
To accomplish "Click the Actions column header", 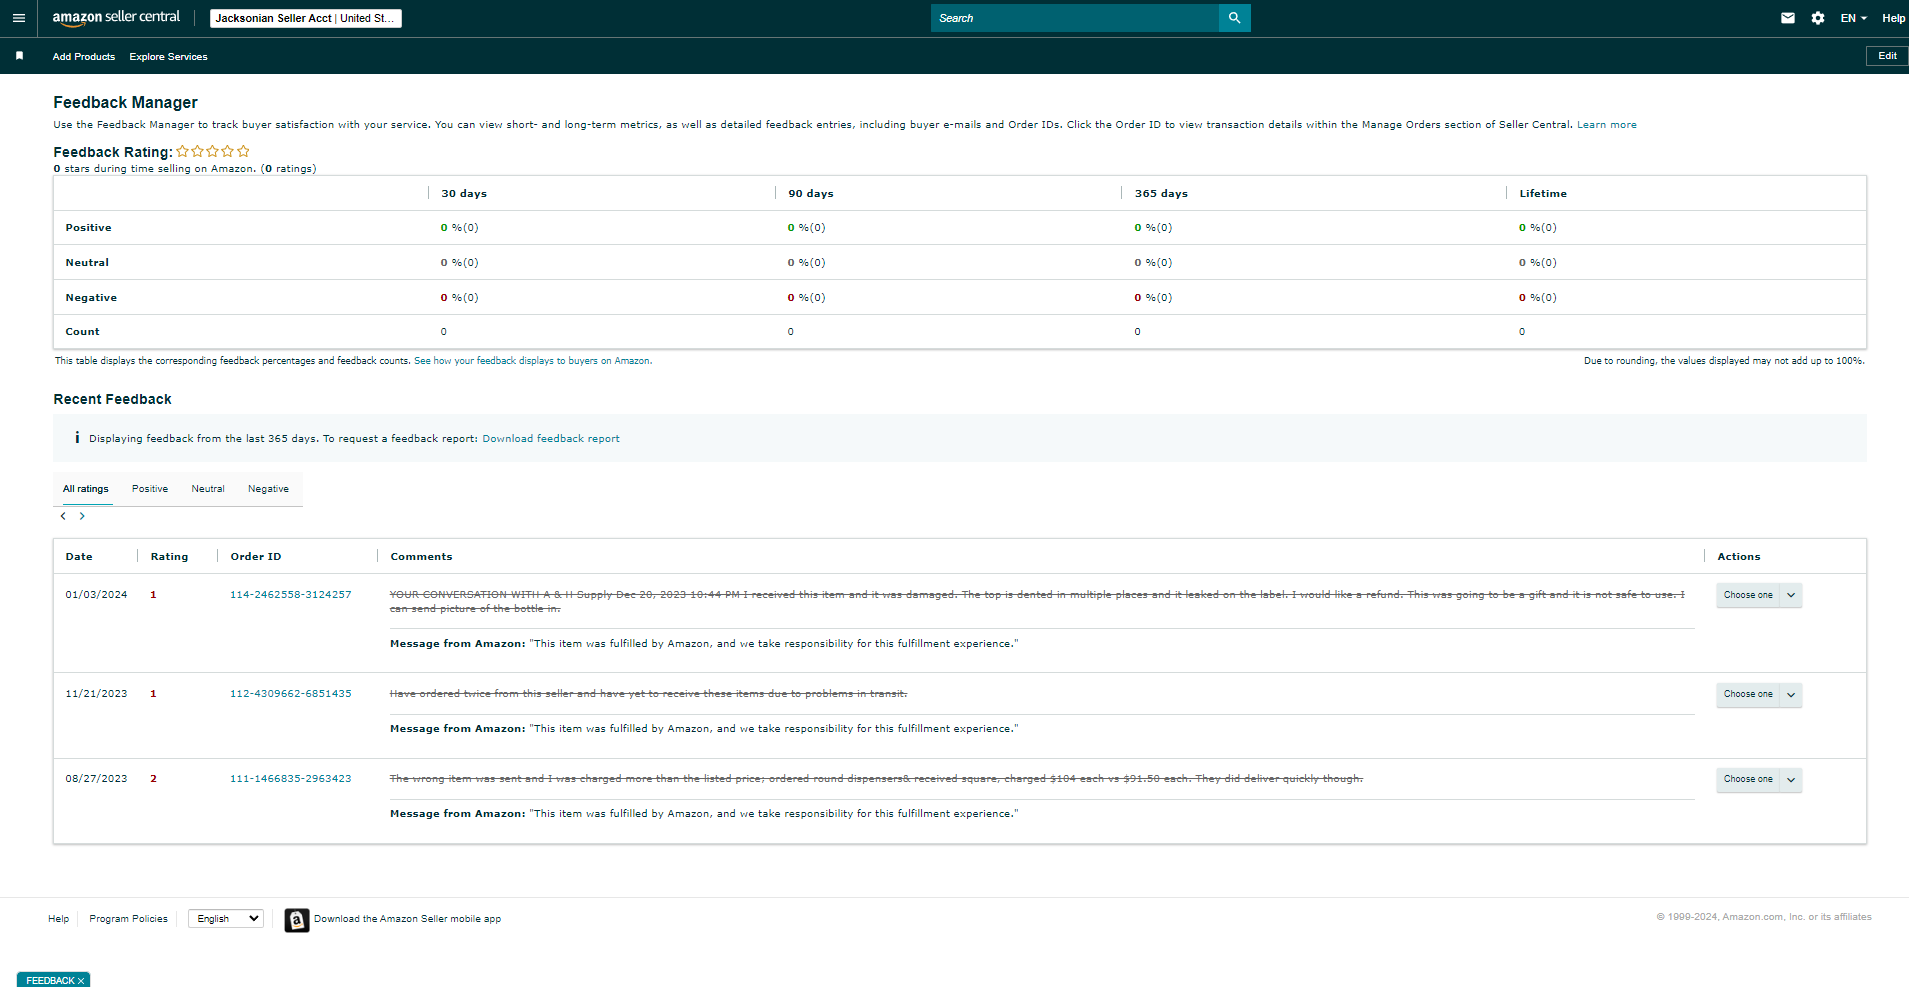I will (x=1739, y=557).
